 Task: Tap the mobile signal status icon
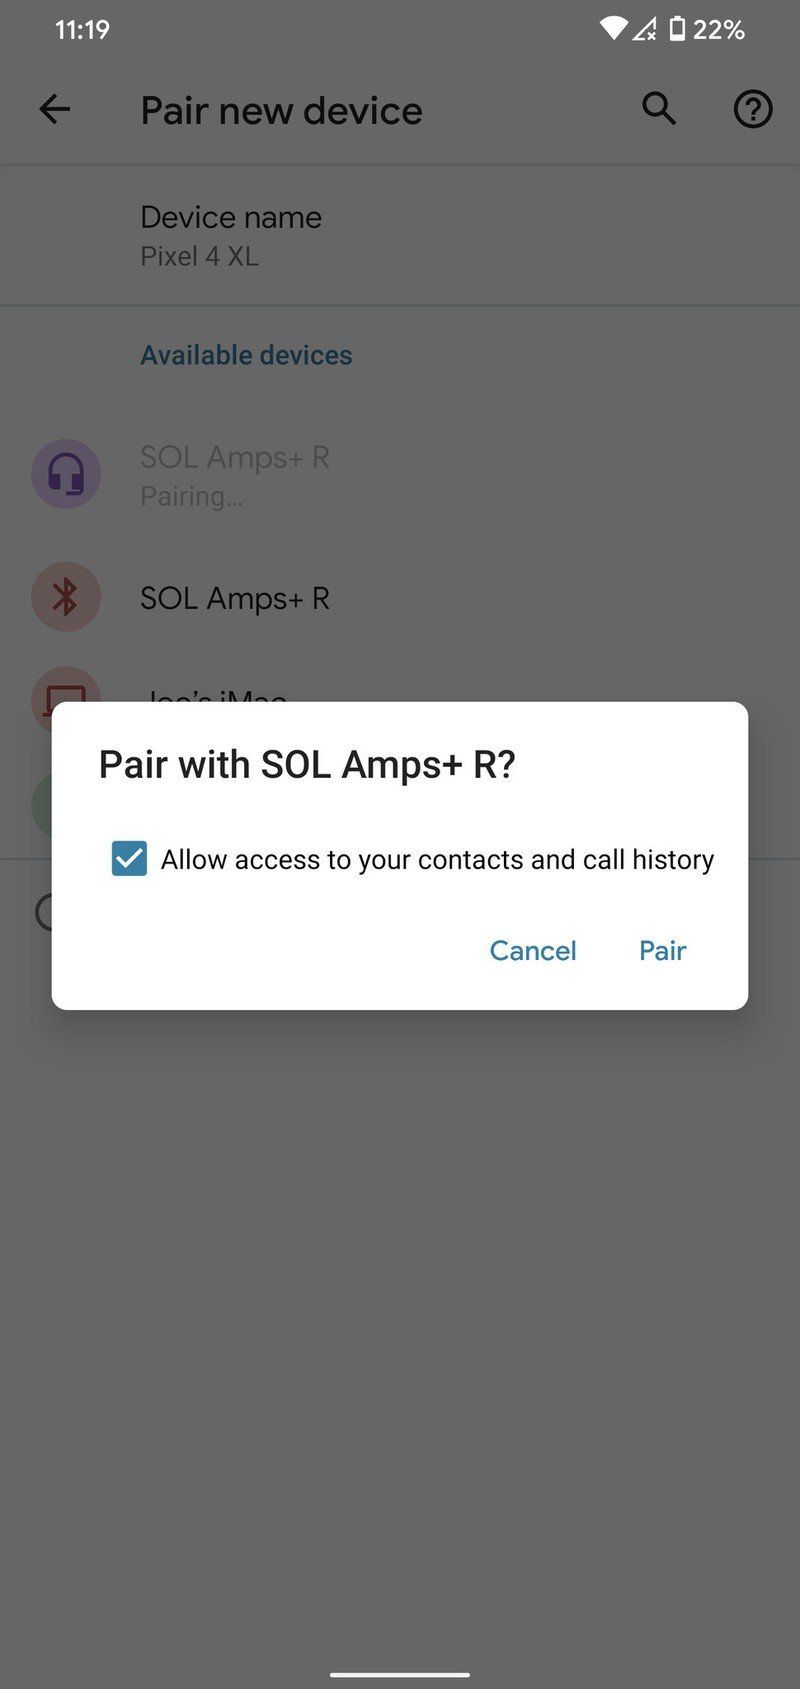click(645, 29)
